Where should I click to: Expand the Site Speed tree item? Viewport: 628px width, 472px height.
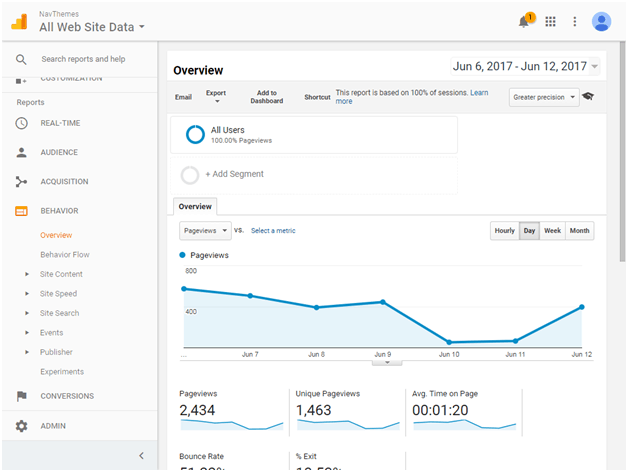click(27, 294)
